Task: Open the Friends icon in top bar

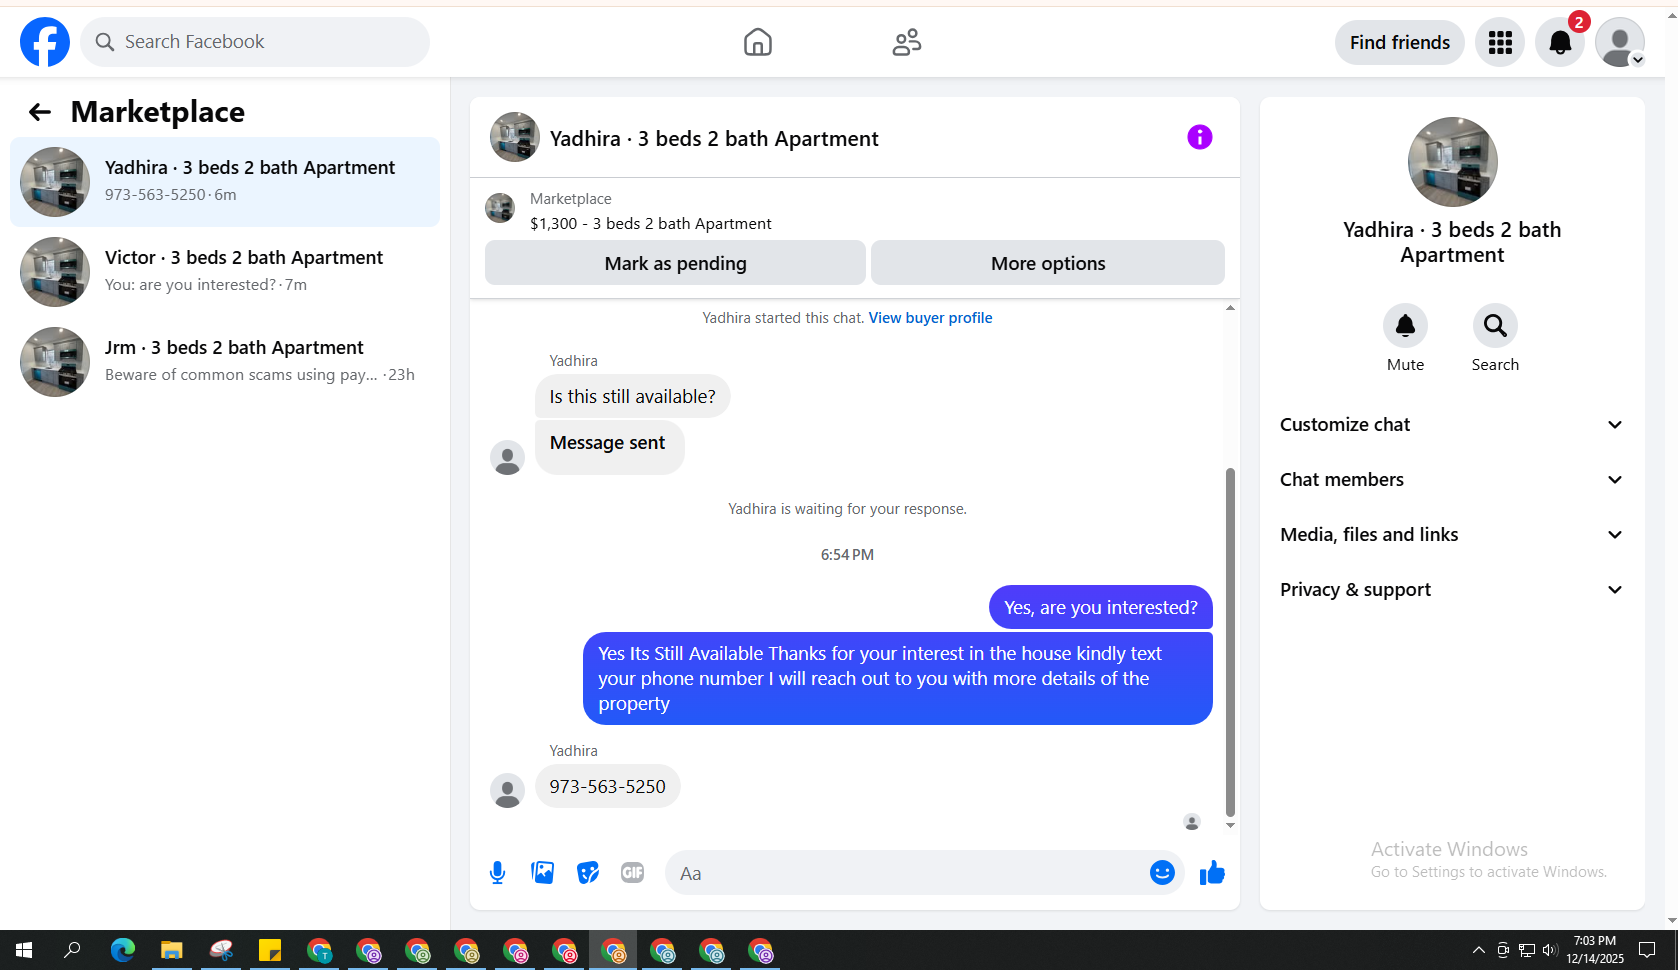Action: click(907, 42)
